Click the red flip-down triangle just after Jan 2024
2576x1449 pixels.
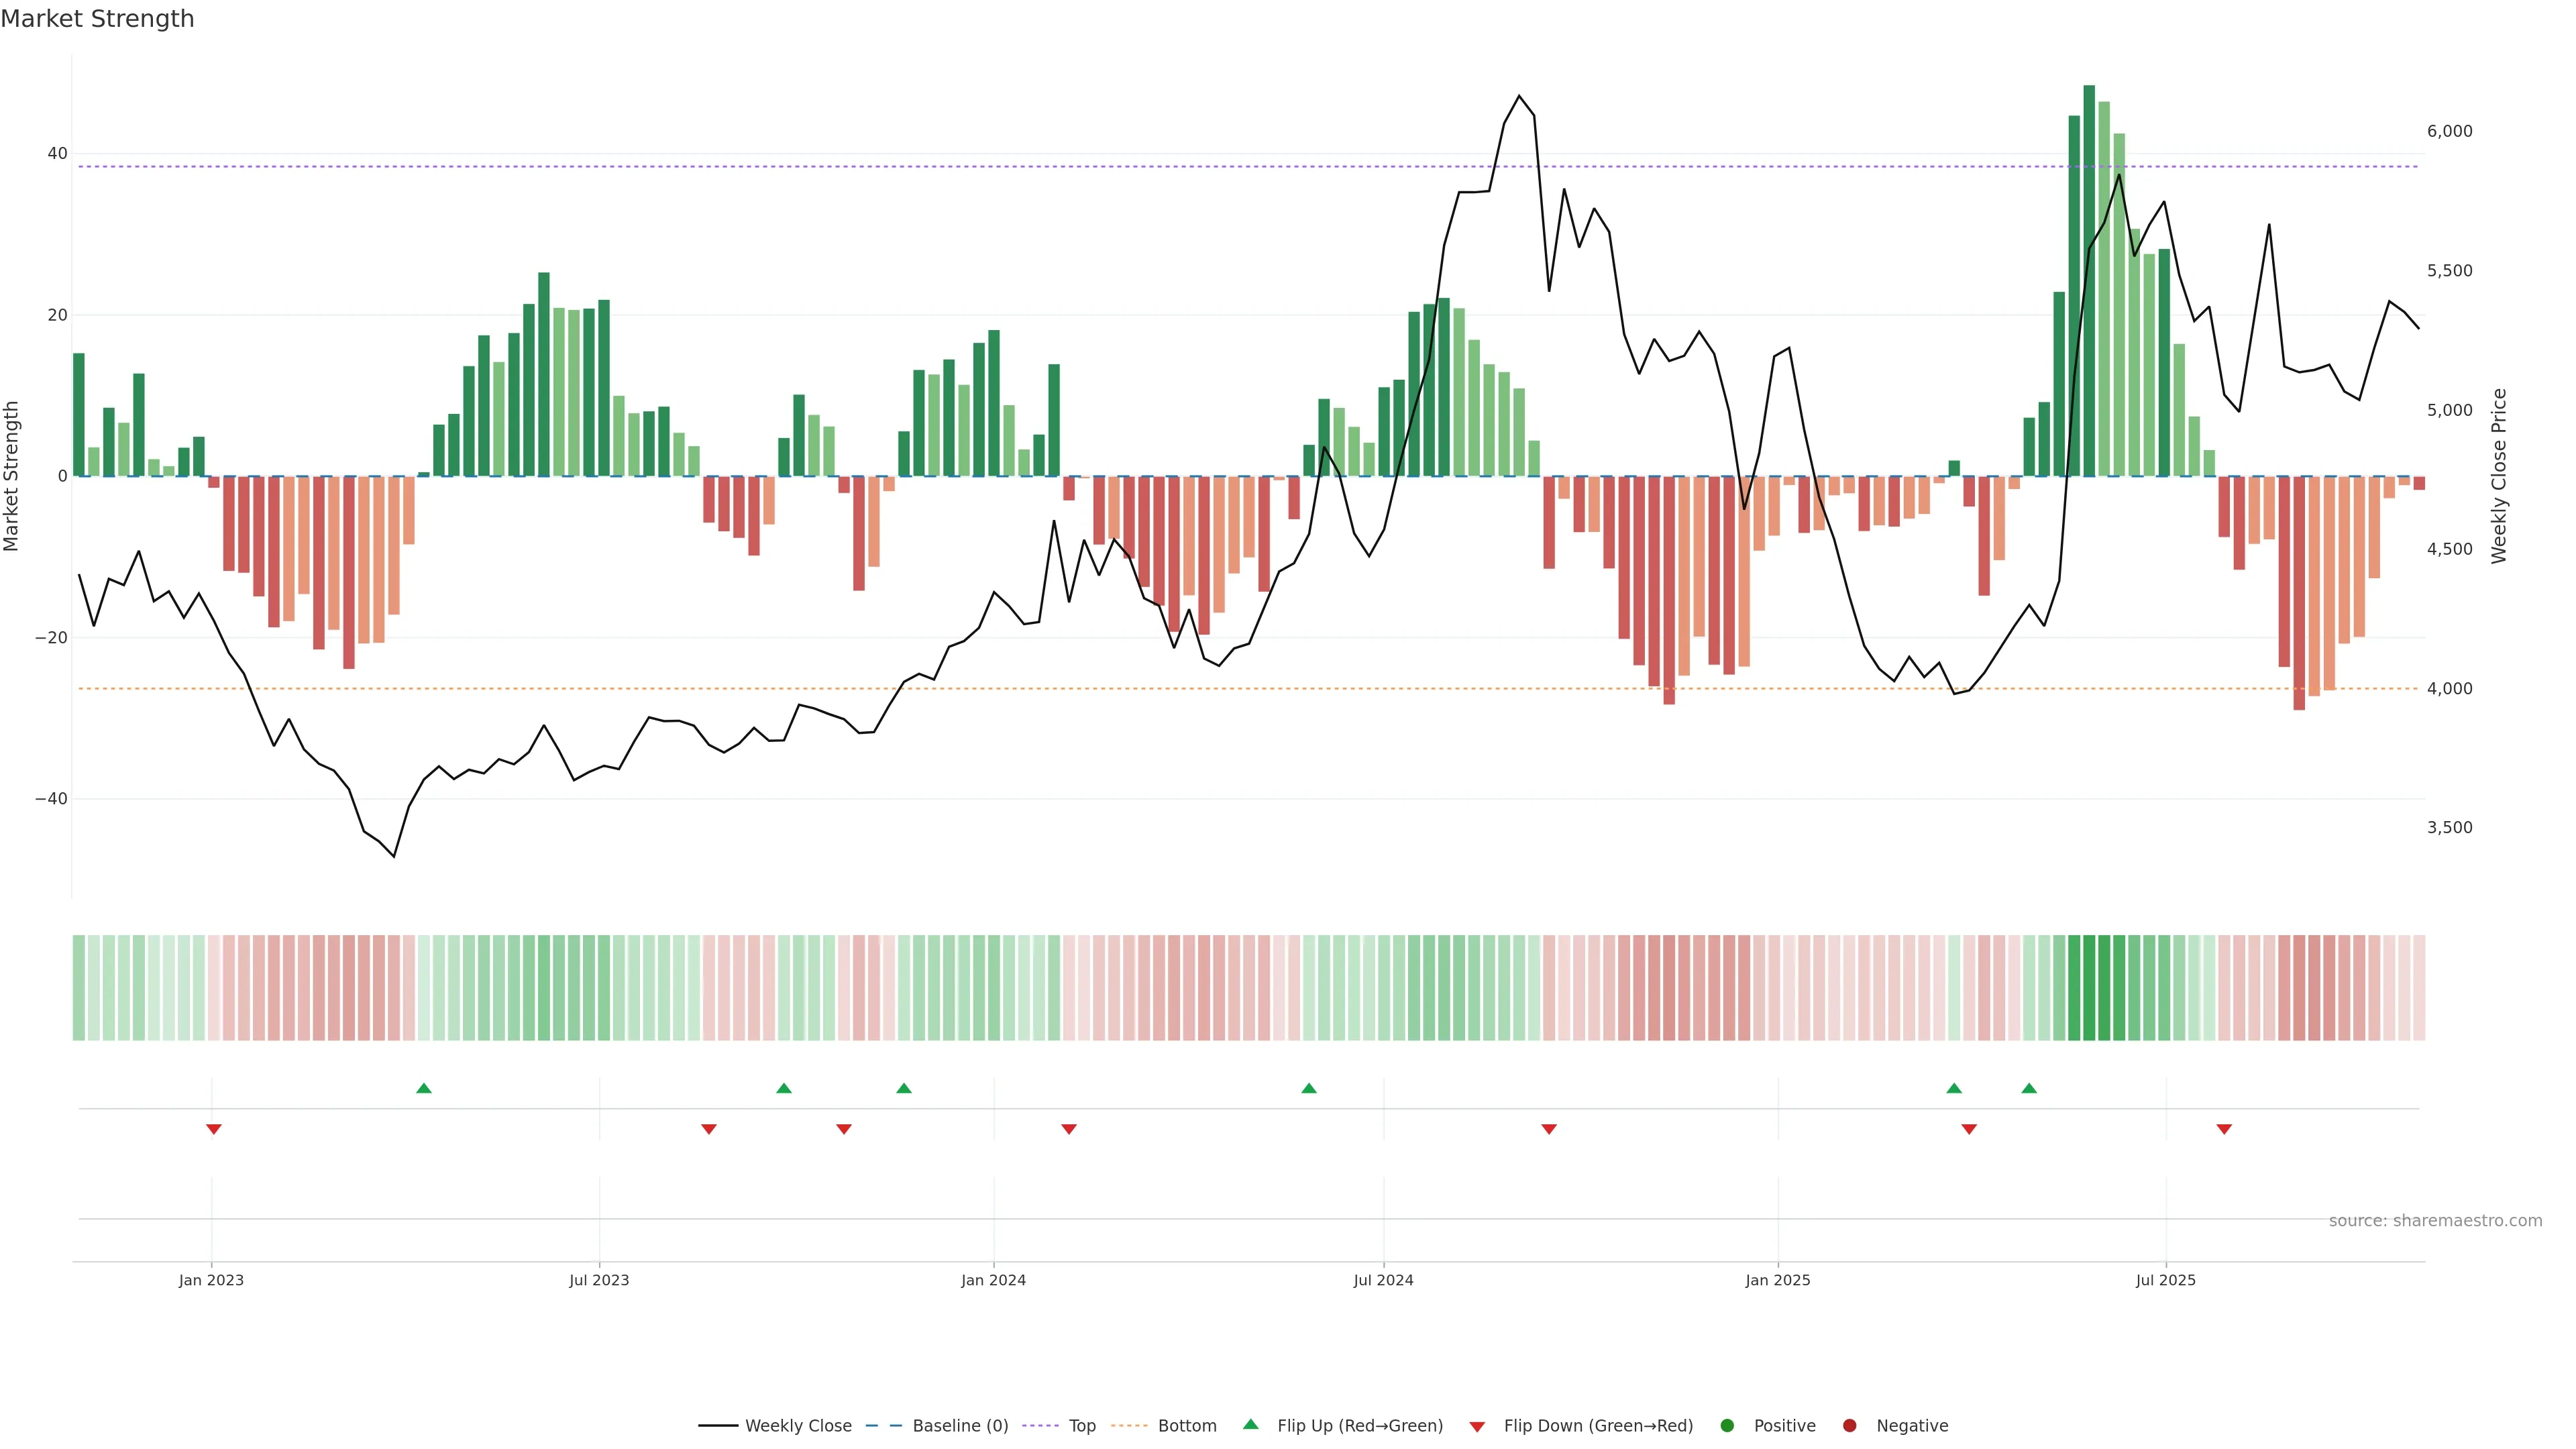pos(1069,1129)
